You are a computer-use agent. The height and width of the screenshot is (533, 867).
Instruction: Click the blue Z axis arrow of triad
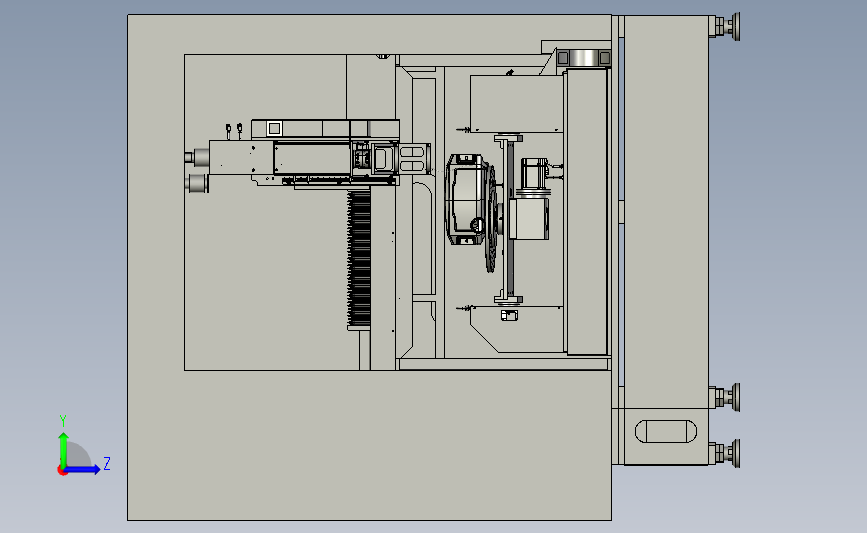[x=82, y=469]
